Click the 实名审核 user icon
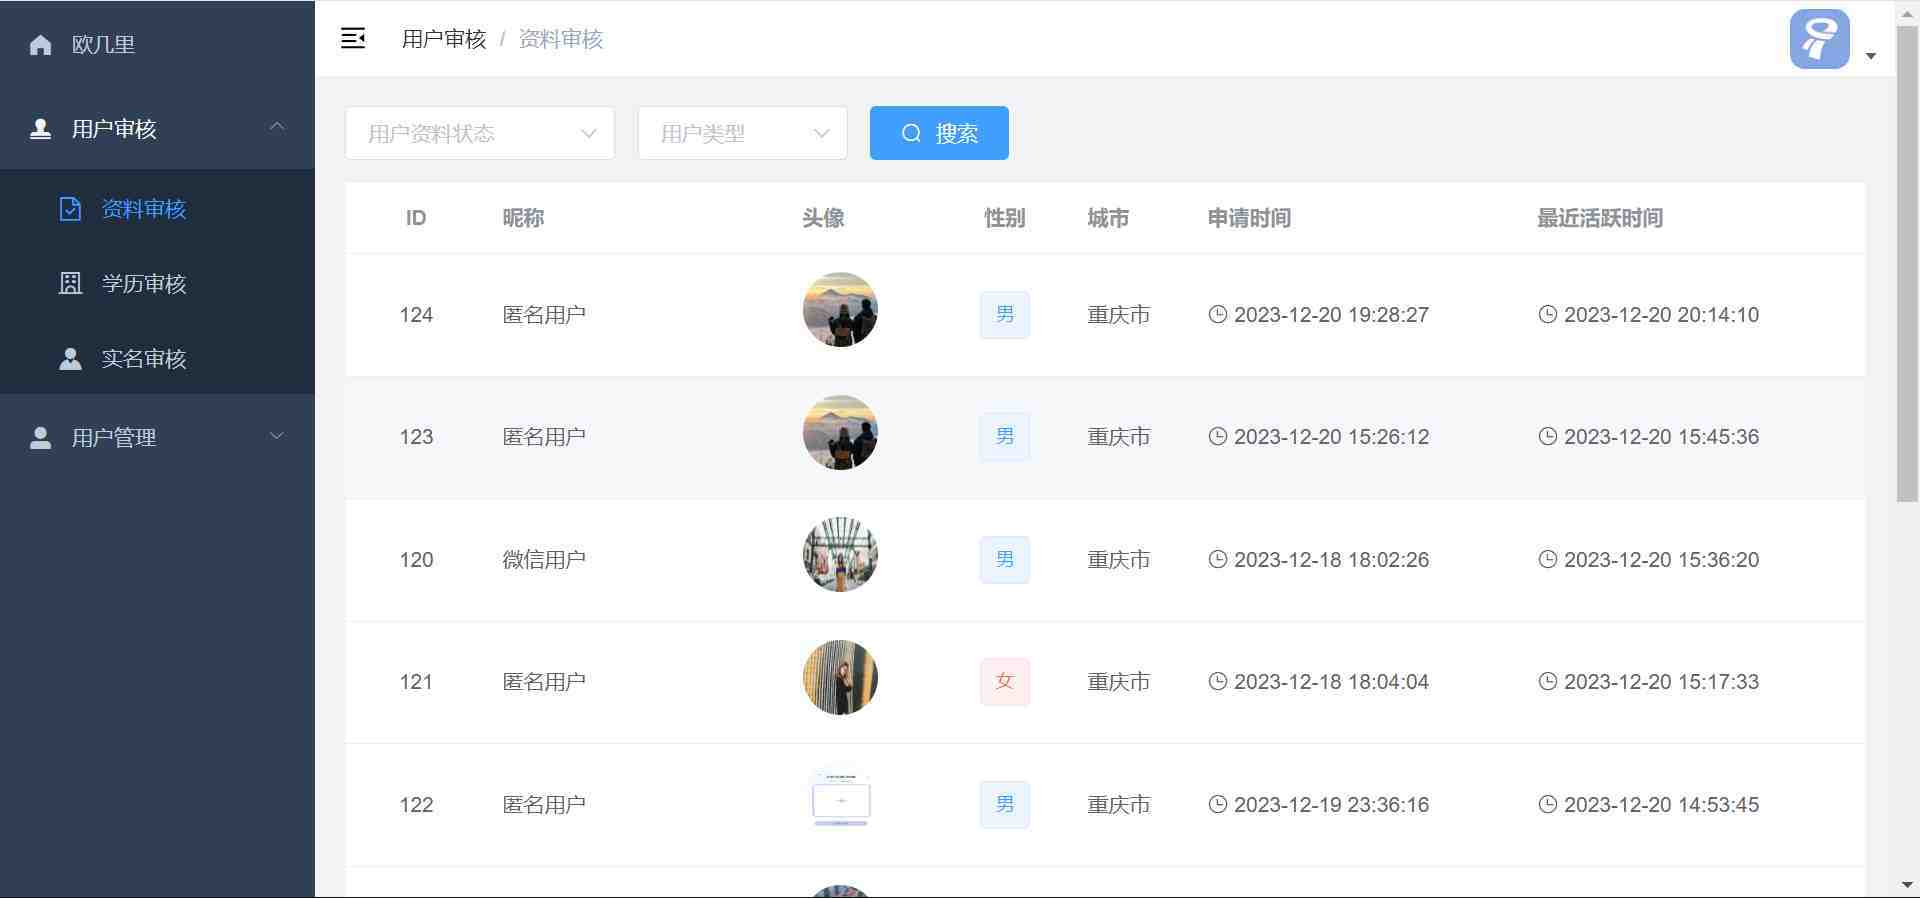 click(x=70, y=359)
